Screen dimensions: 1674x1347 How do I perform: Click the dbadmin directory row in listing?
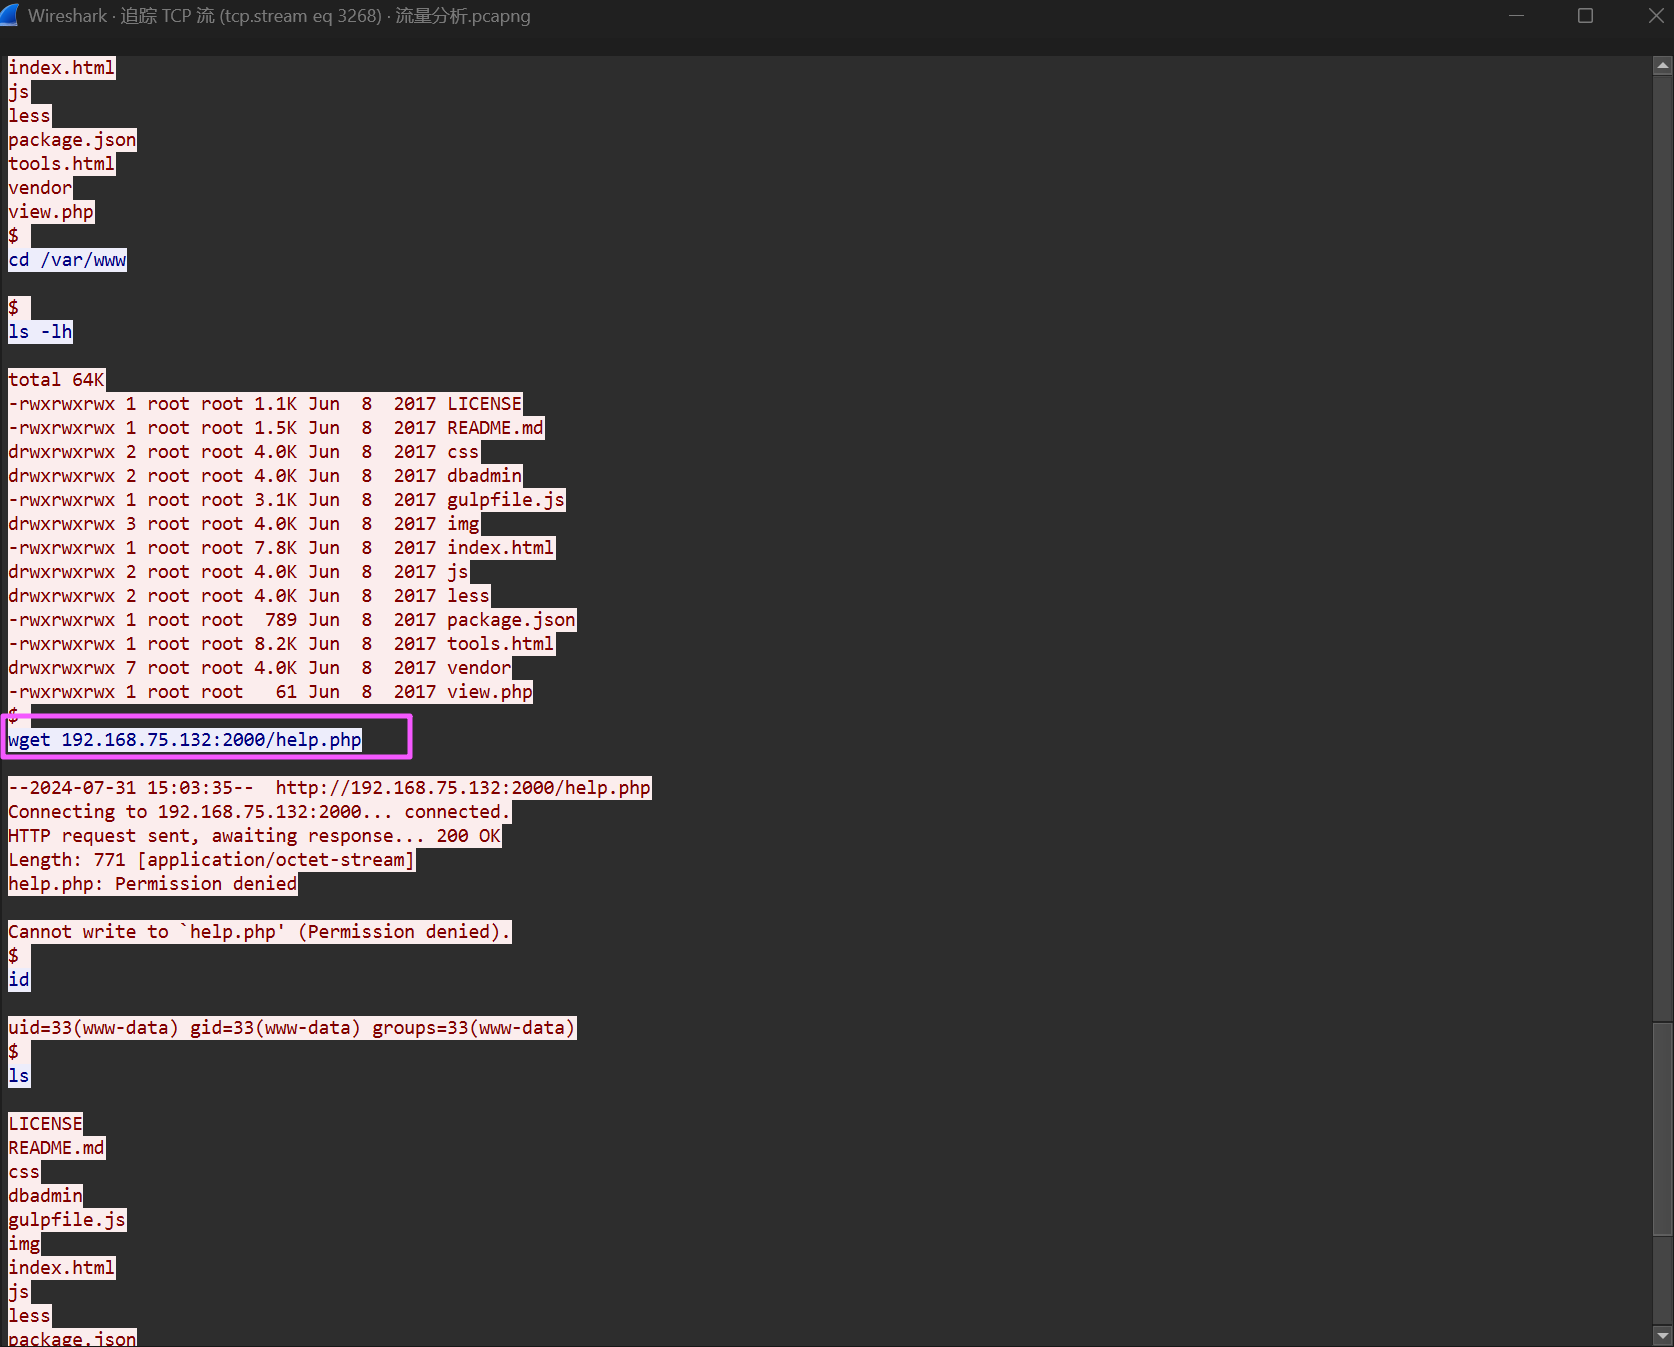click(x=266, y=476)
